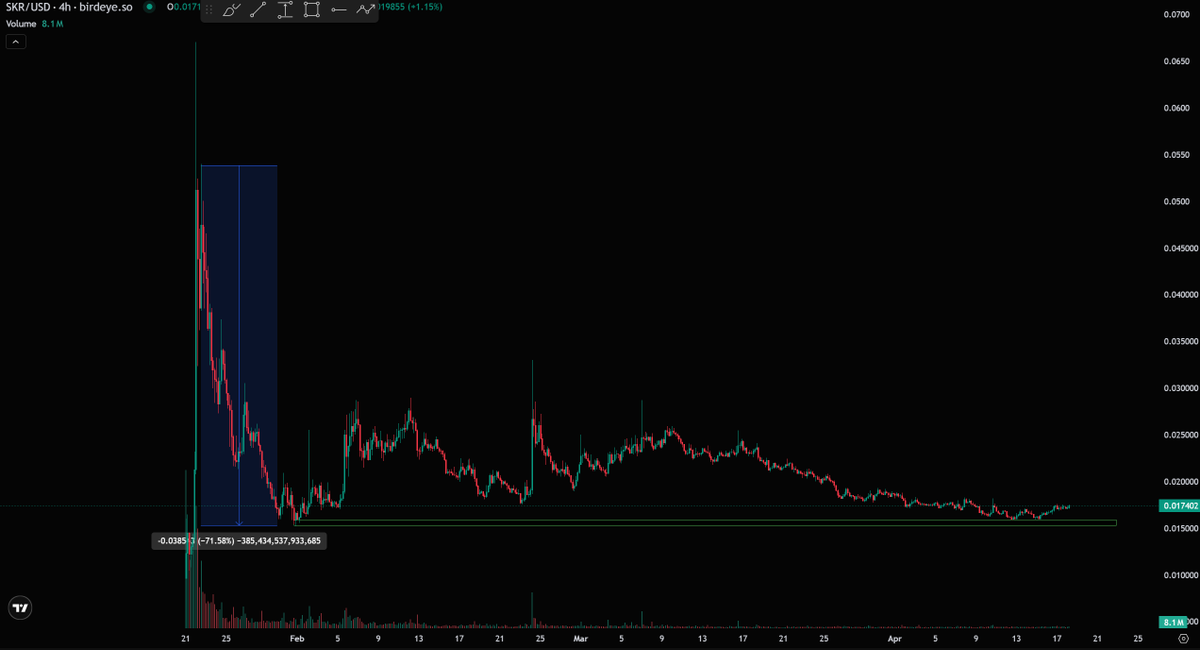Select the Horizontal Ray tool

click(341, 11)
